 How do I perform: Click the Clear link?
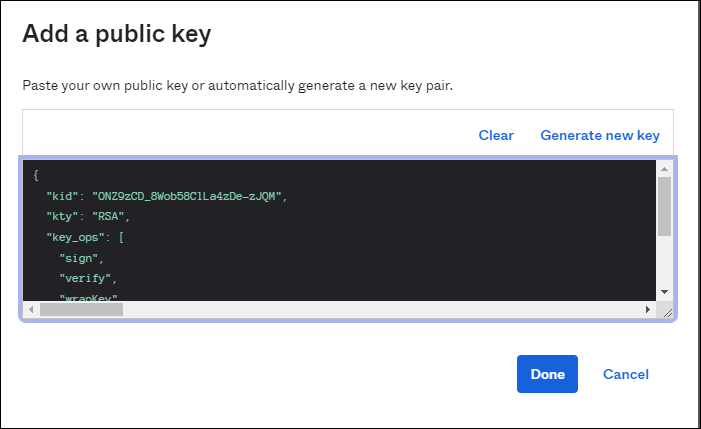tap(495, 135)
